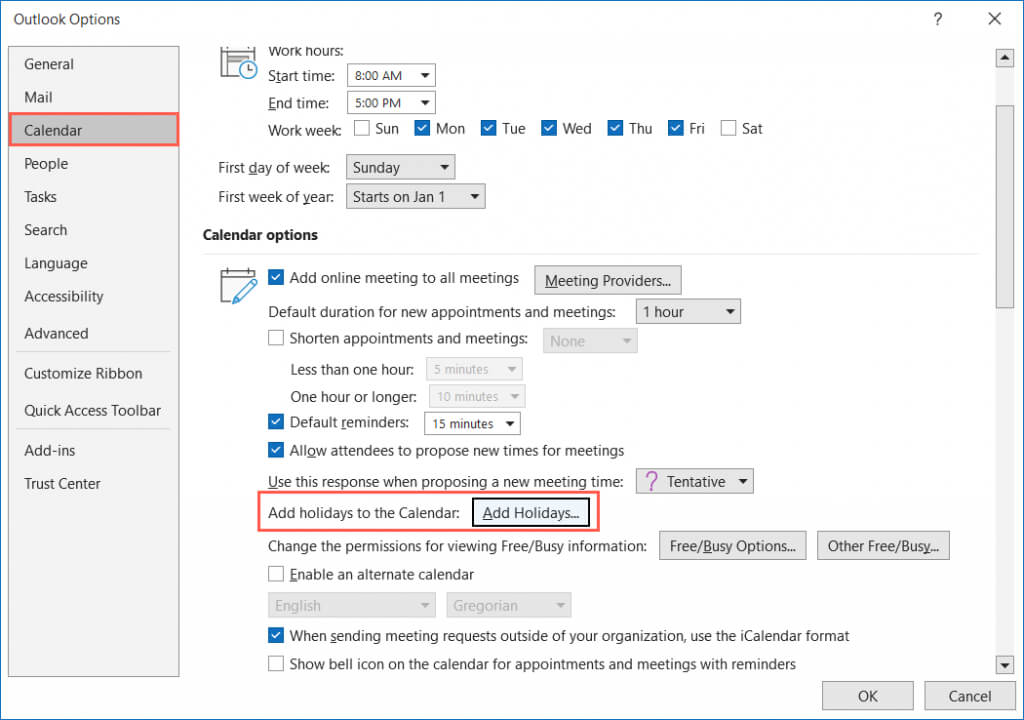Click the Calendar options section heading
This screenshot has width=1024, height=720.
click(x=260, y=235)
